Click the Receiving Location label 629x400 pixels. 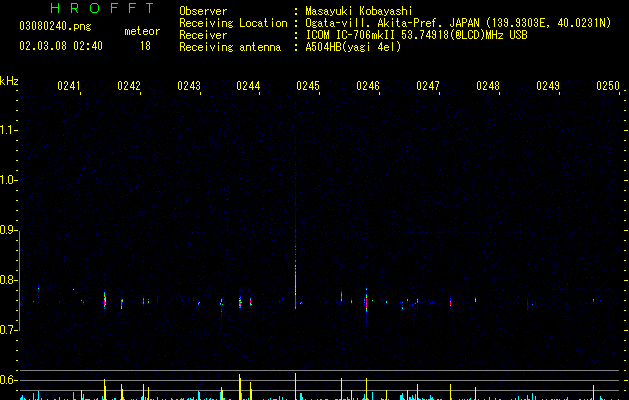coord(233,23)
